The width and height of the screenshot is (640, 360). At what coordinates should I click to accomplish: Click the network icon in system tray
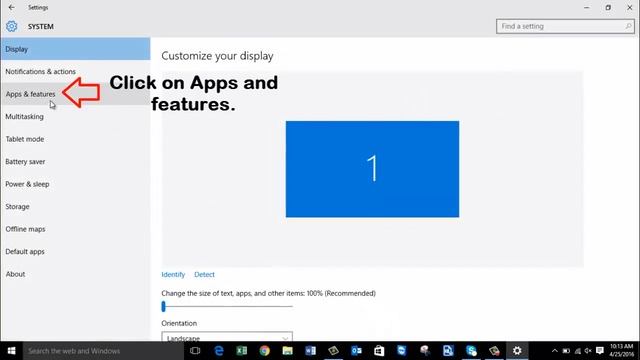tap(578, 351)
